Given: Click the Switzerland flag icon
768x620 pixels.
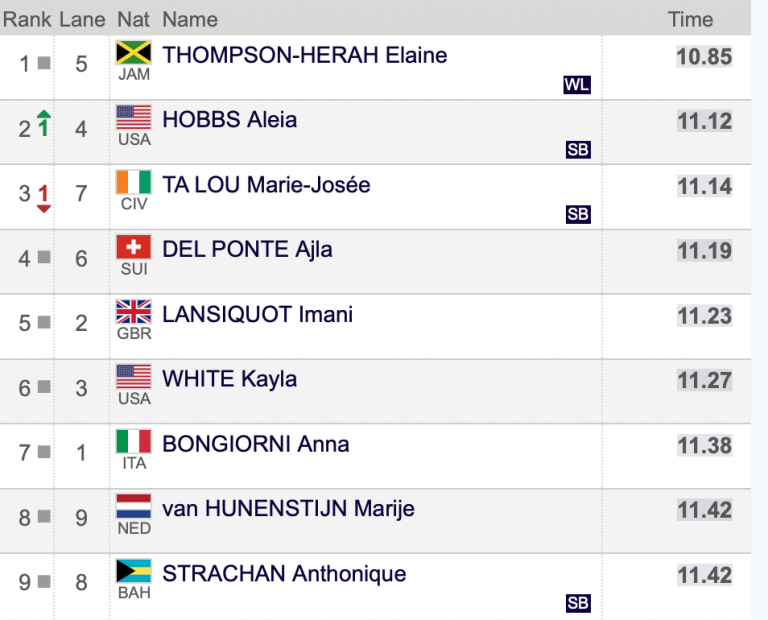Looking at the screenshot, I should pyautogui.click(x=134, y=247).
